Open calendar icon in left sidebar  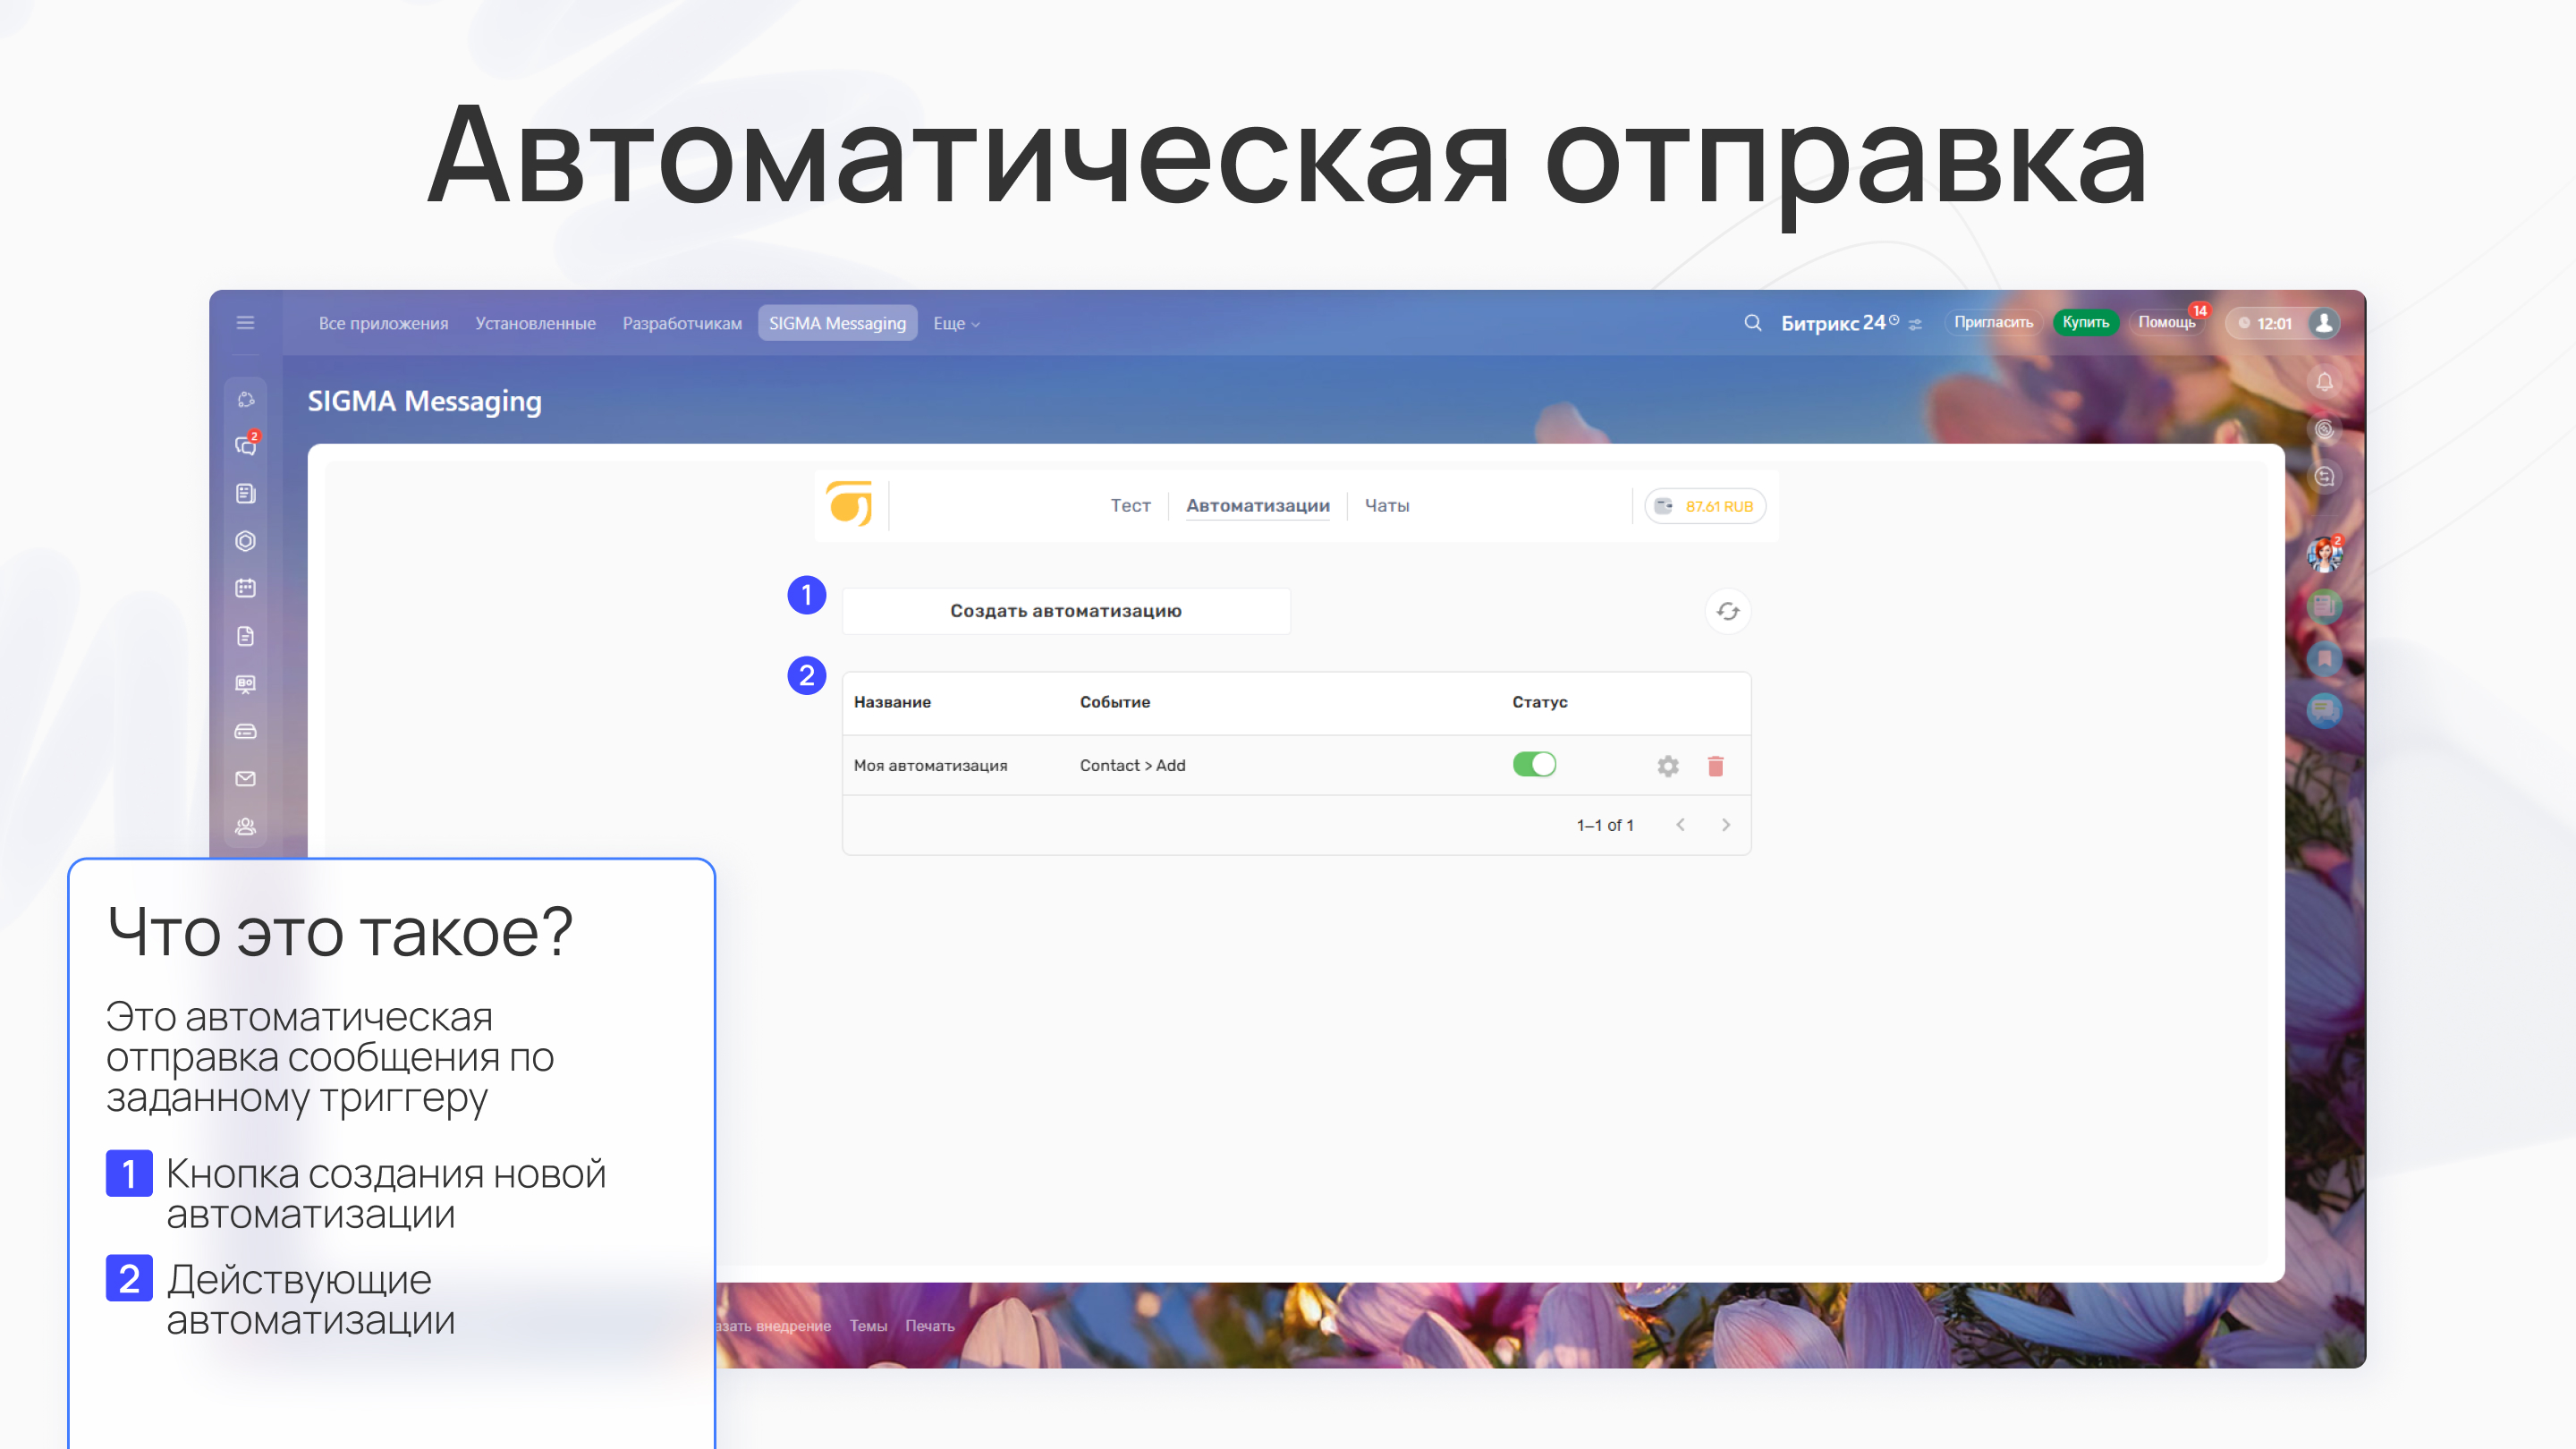246,588
